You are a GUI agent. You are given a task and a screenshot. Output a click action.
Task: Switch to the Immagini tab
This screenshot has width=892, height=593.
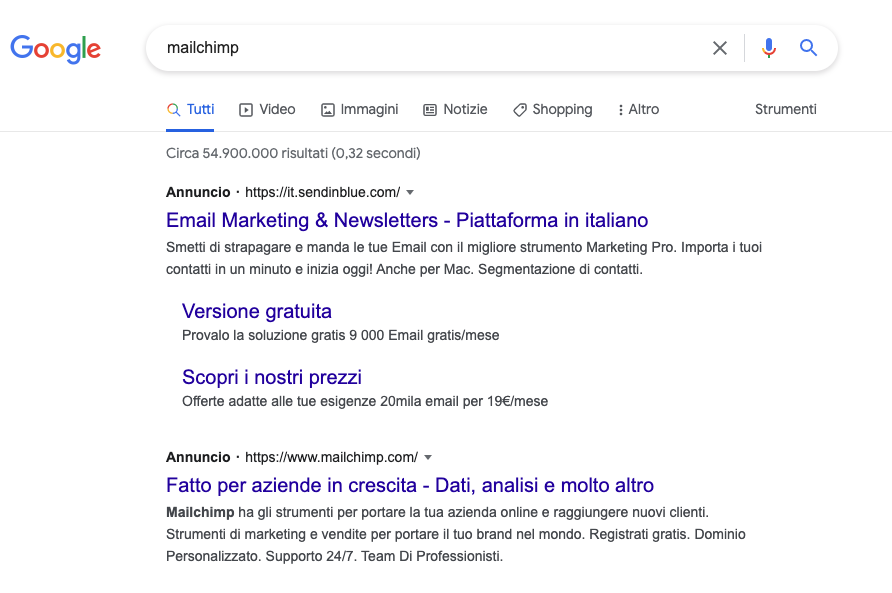pos(360,109)
